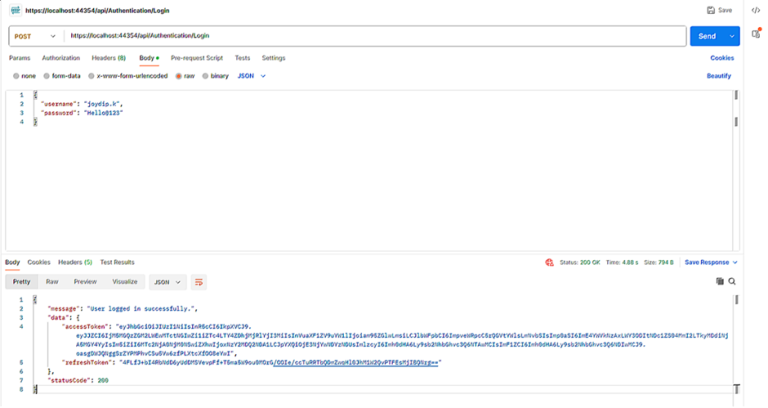Select the binary body radio option

point(205,76)
